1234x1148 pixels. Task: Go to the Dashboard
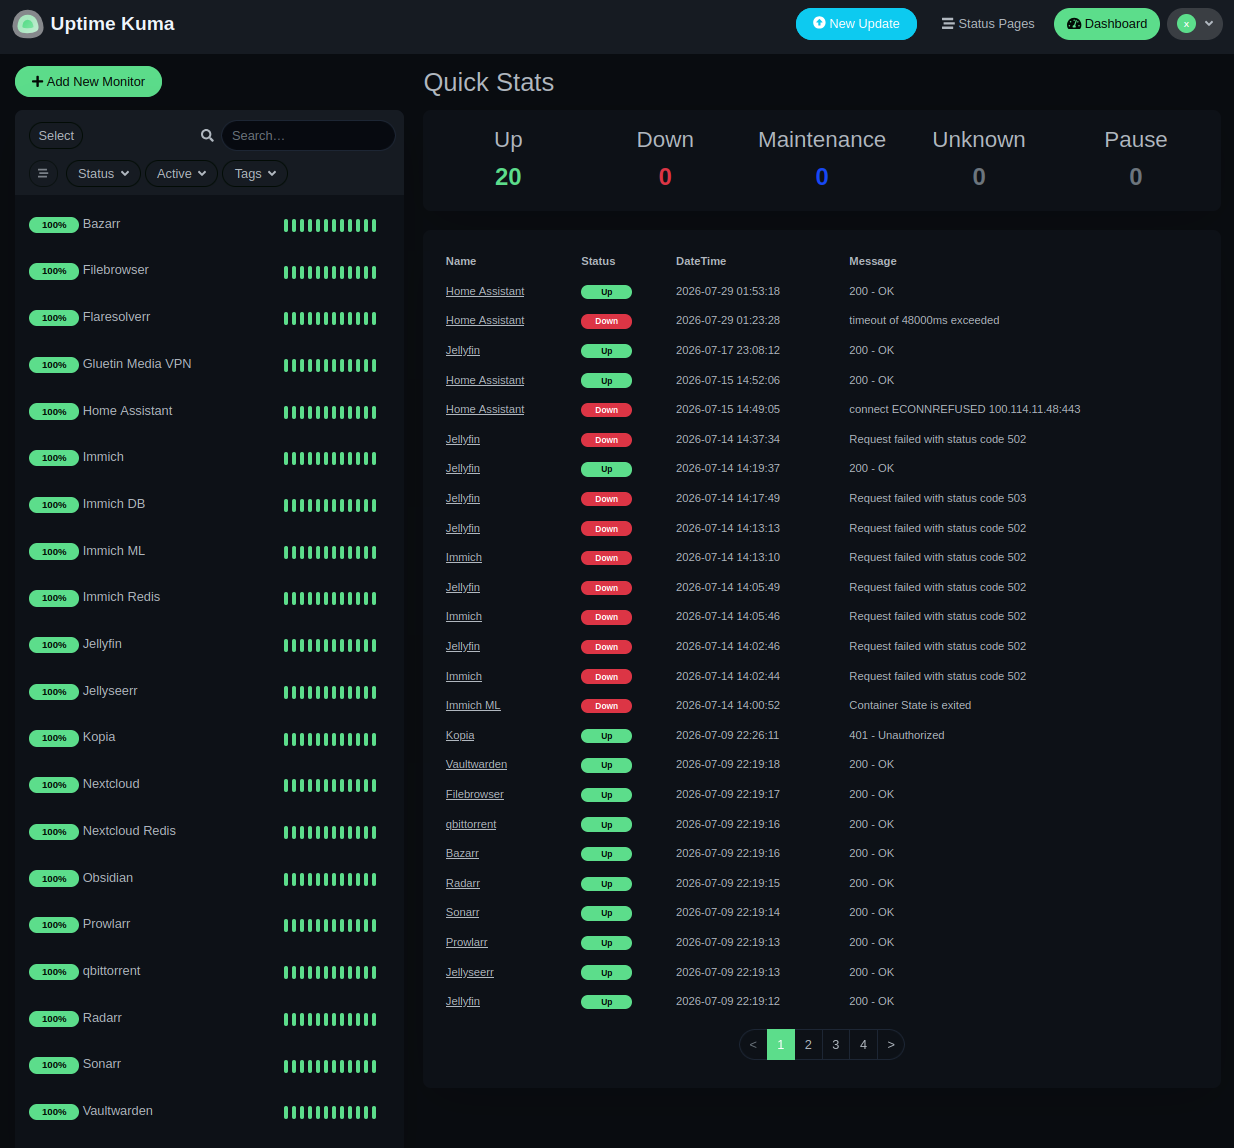point(1107,24)
